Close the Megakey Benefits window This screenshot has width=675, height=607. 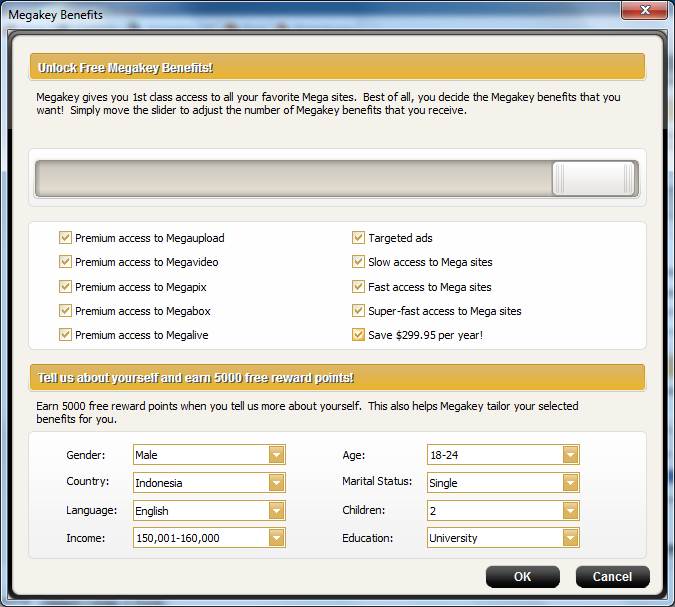[x=644, y=9]
